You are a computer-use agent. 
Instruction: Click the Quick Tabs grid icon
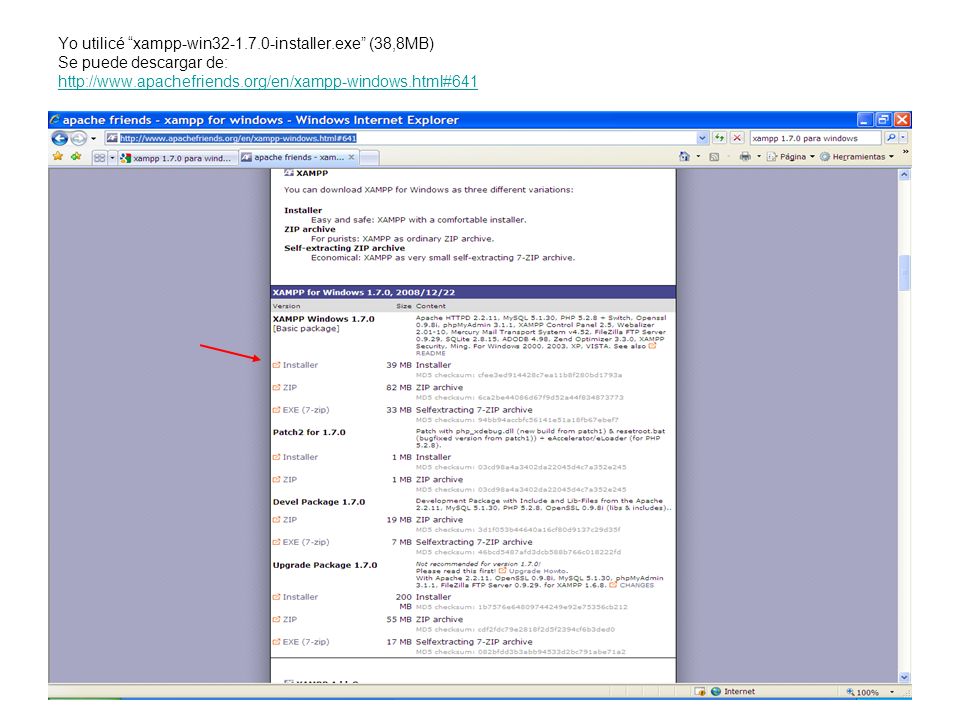point(100,158)
